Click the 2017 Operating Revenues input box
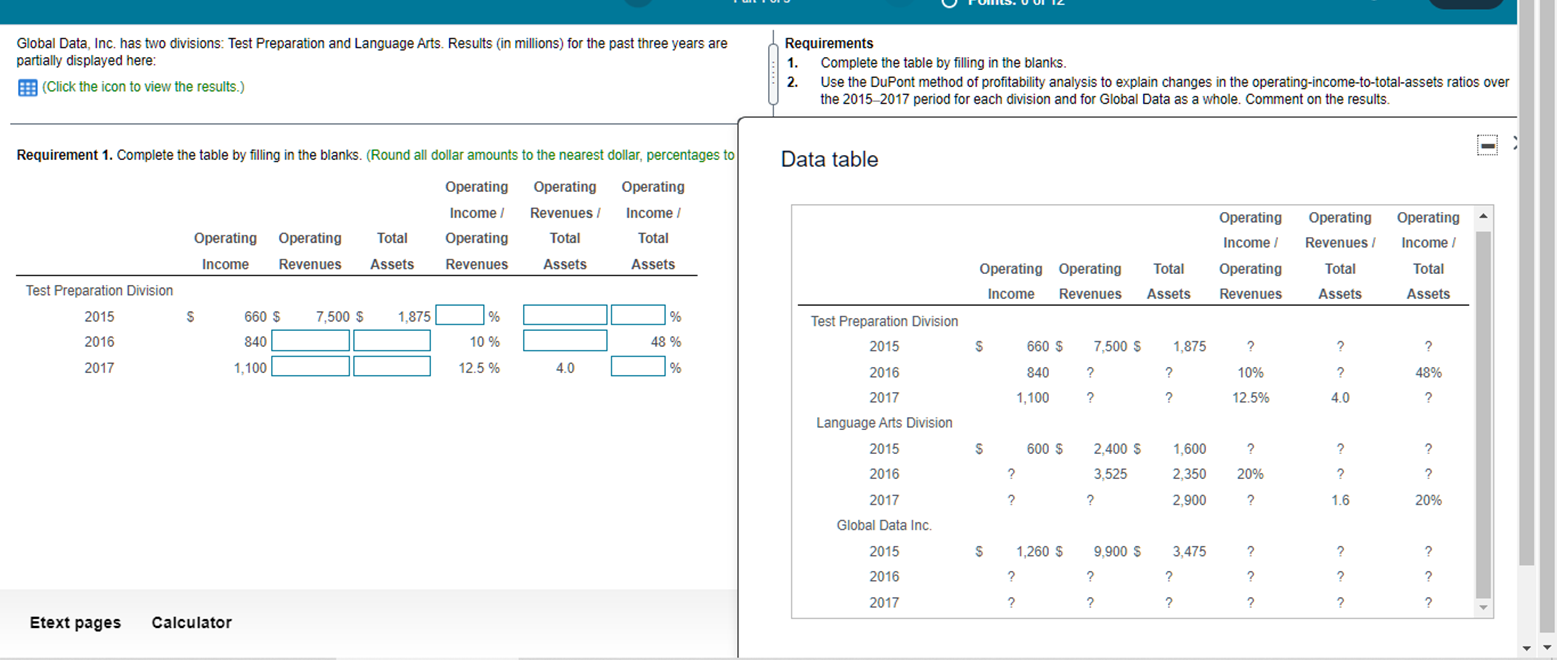Image resolution: width=1557 pixels, height=660 pixels. coord(310,367)
